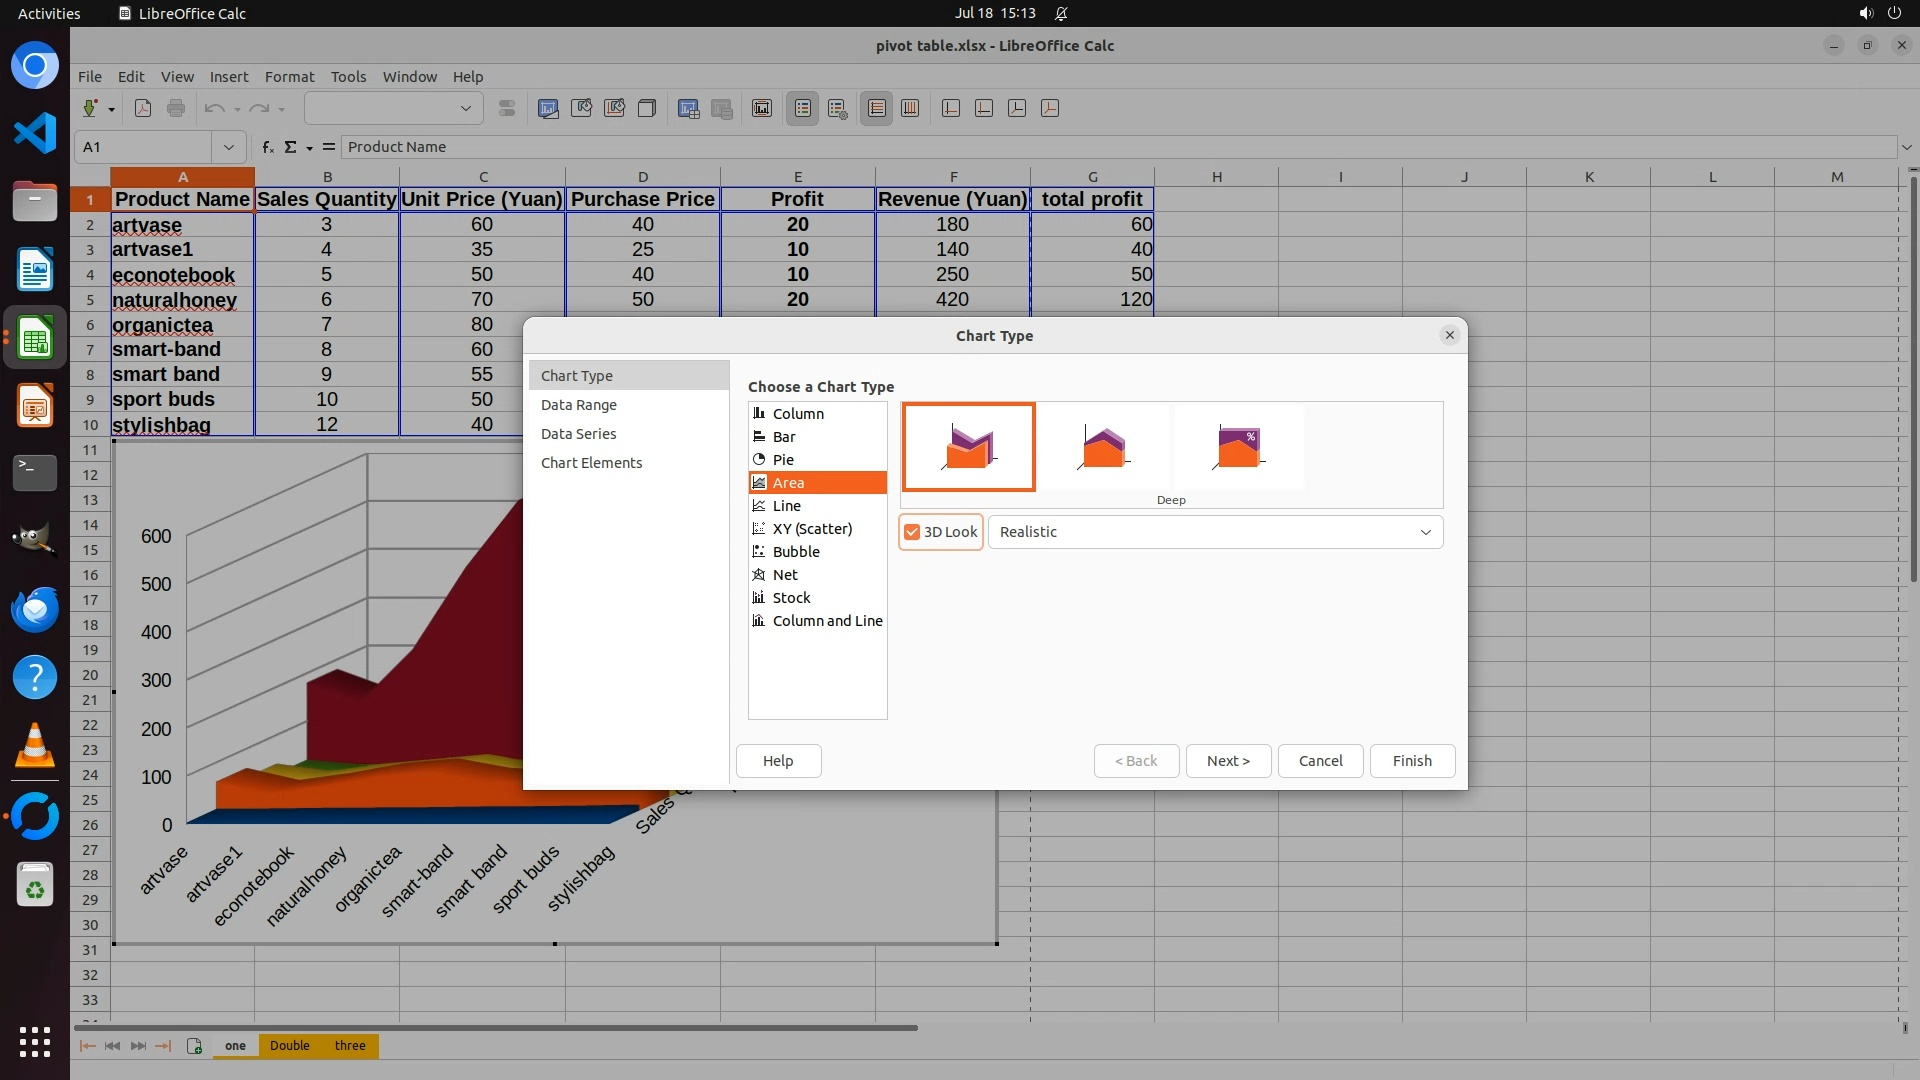
Task: Click the Finish button
Action: [1412, 761]
